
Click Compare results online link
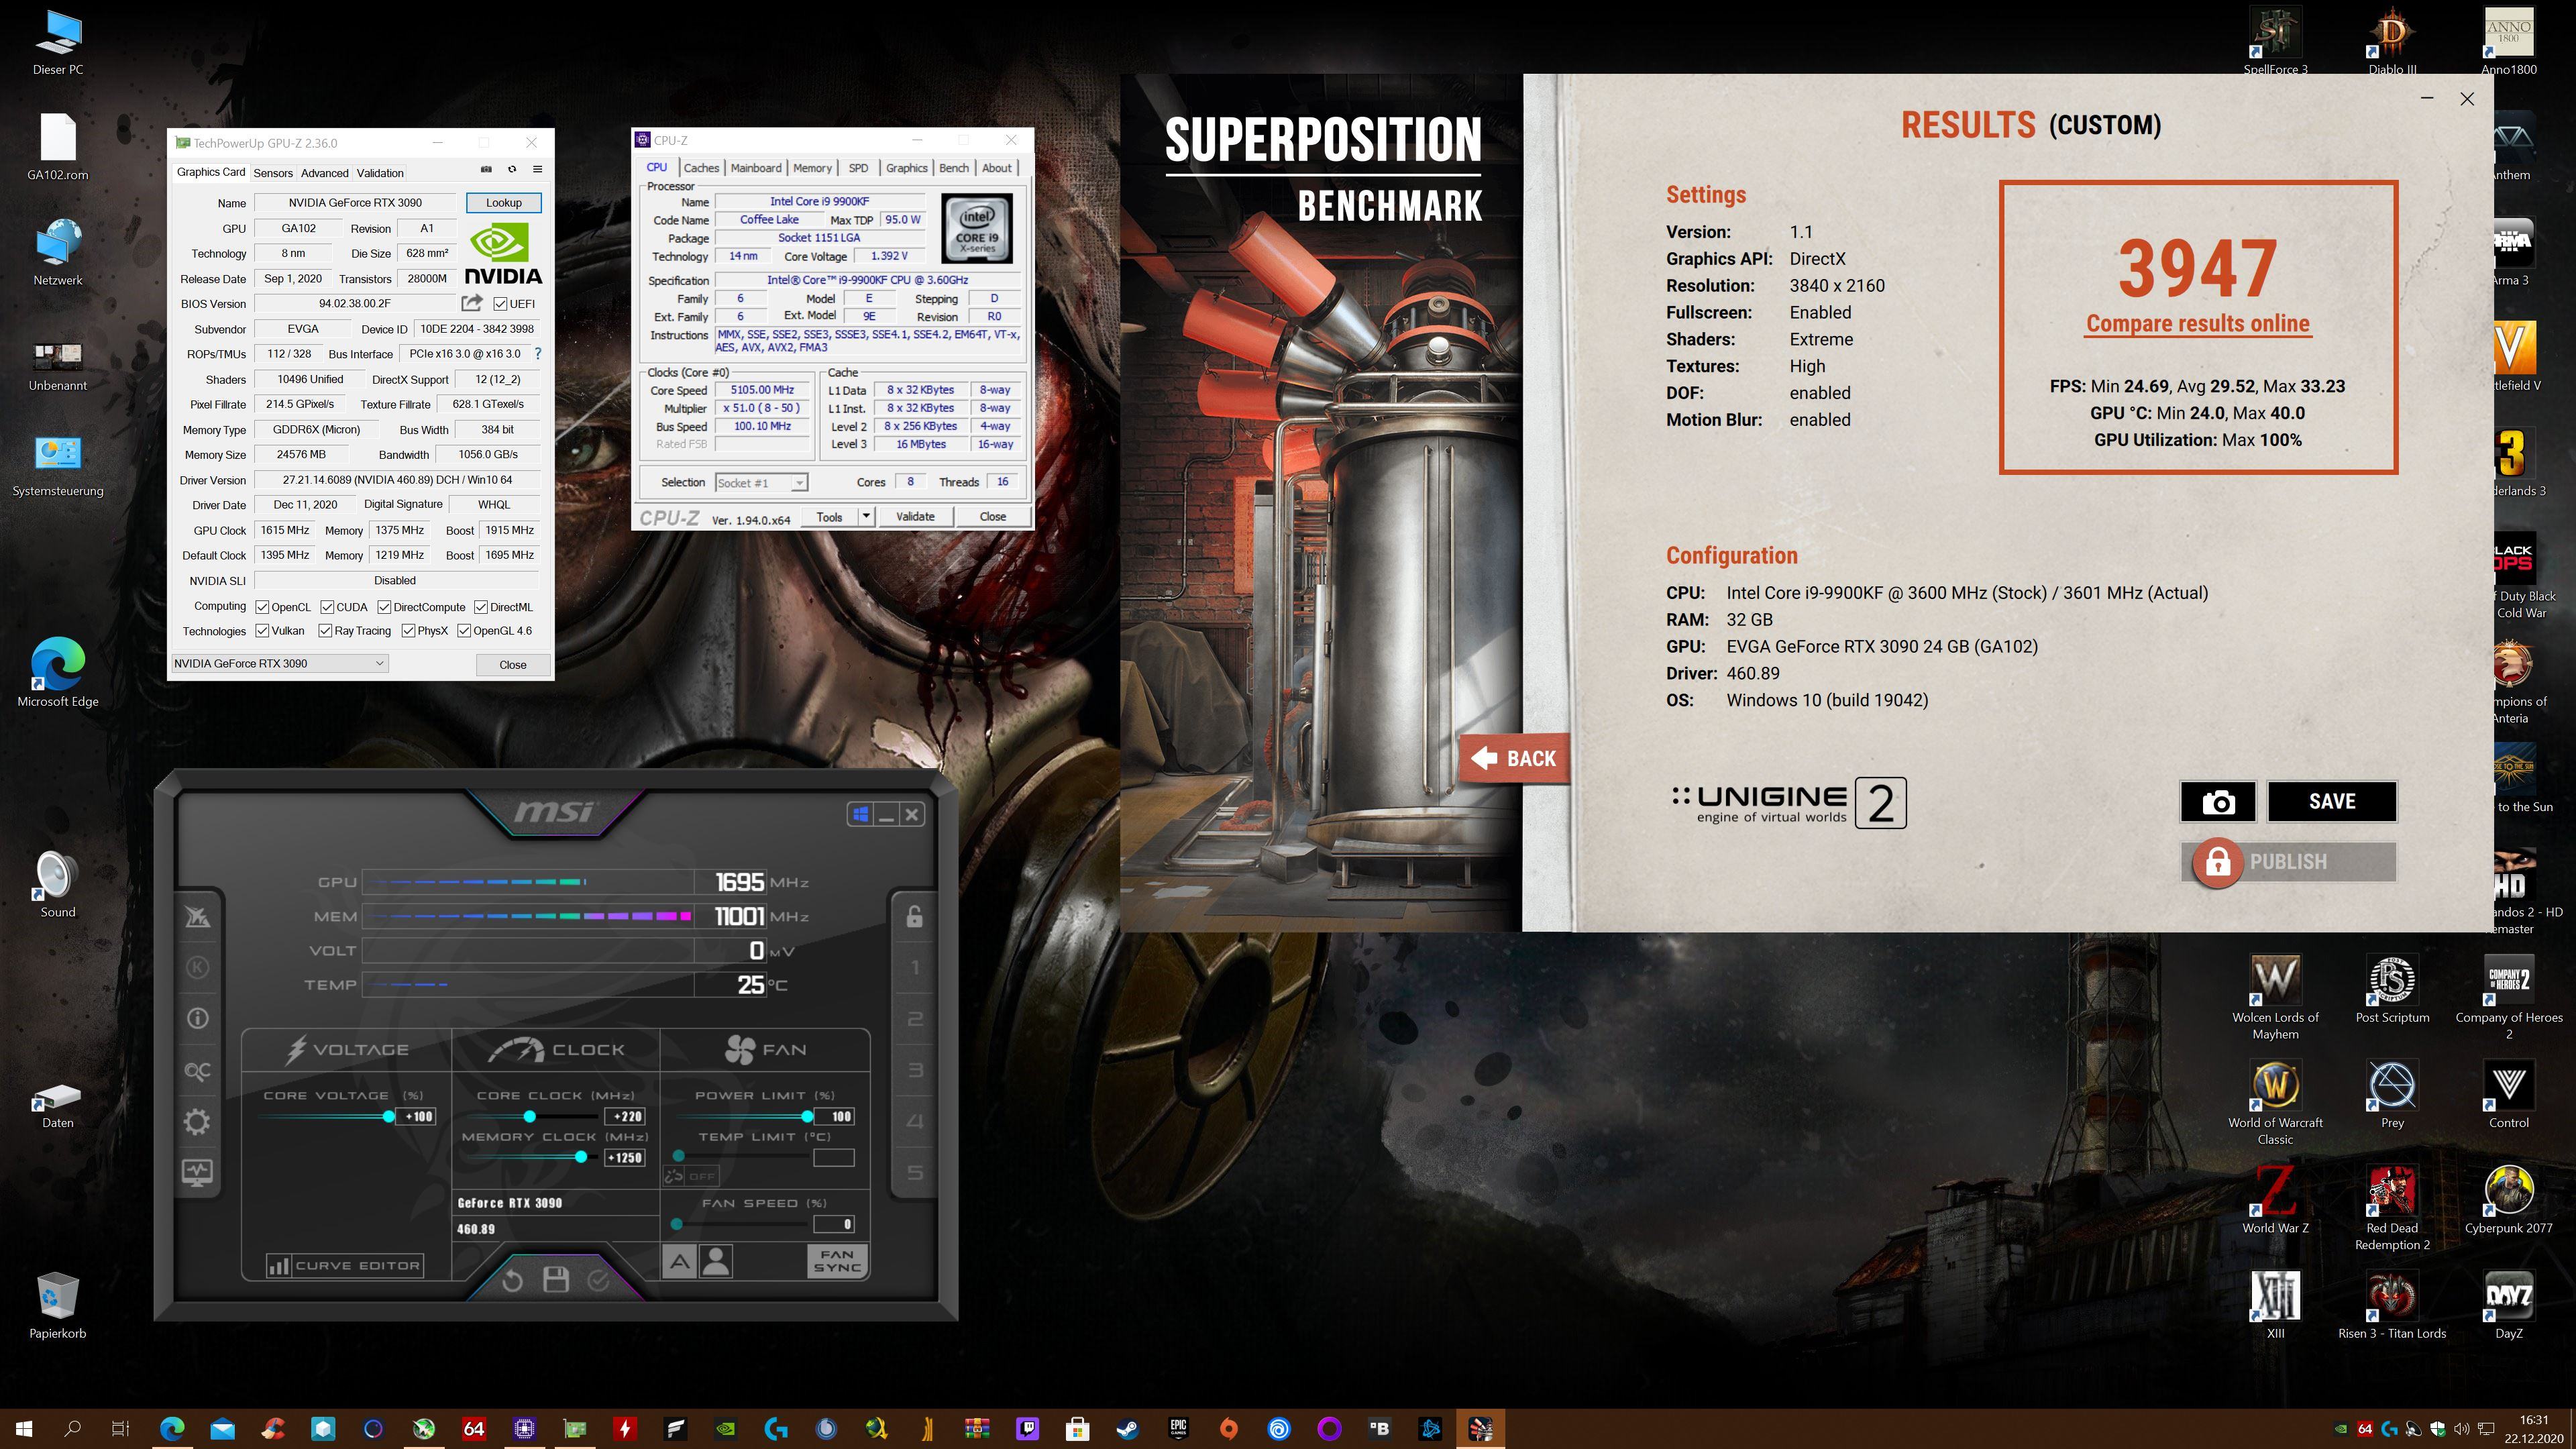point(2198,323)
